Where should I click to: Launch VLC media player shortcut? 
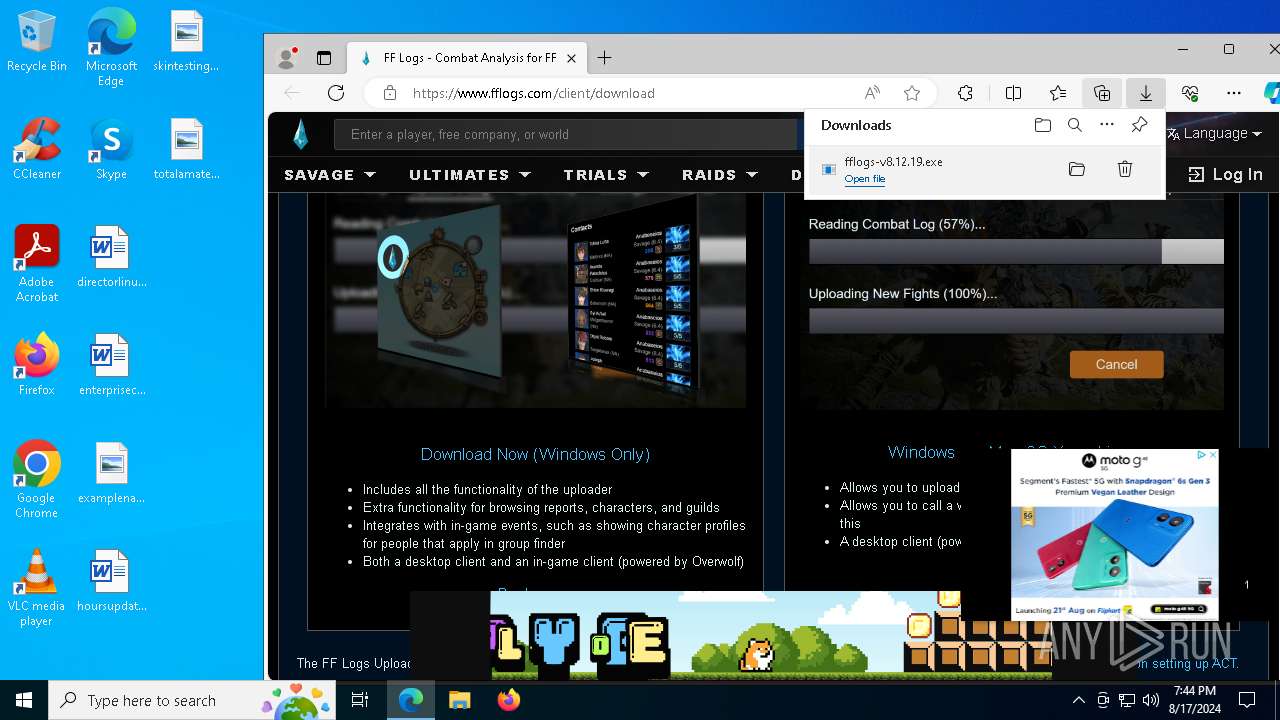point(36,588)
